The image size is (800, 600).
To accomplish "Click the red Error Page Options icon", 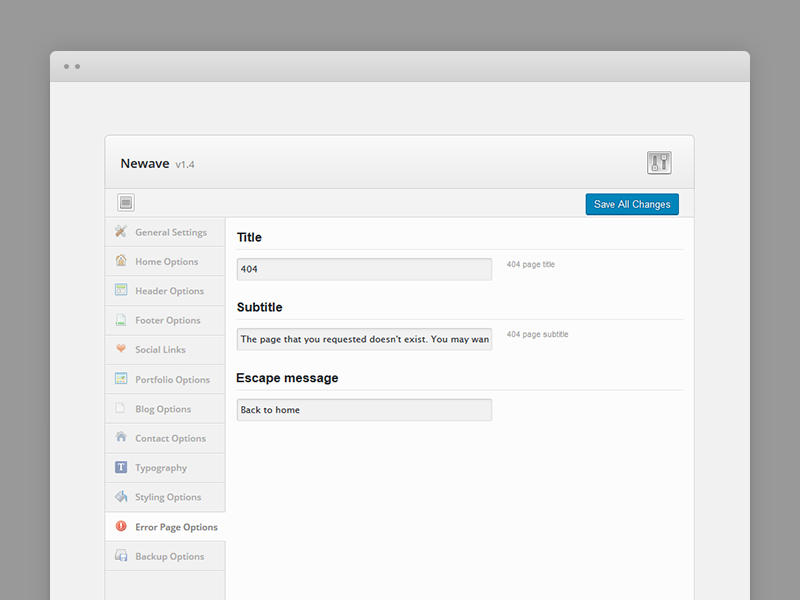I will click(x=121, y=526).
